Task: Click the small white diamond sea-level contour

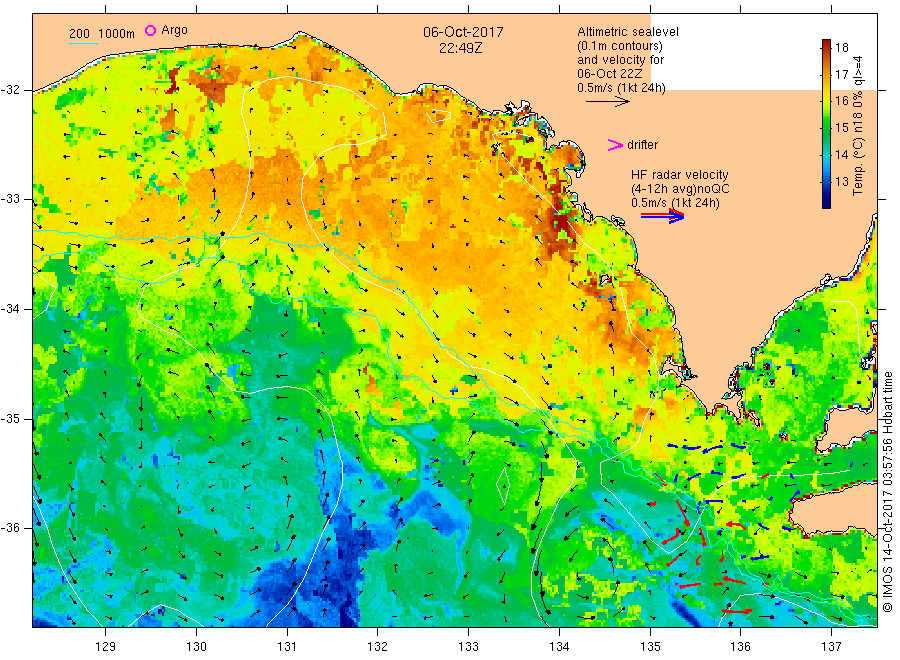Action: pos(503,486)
